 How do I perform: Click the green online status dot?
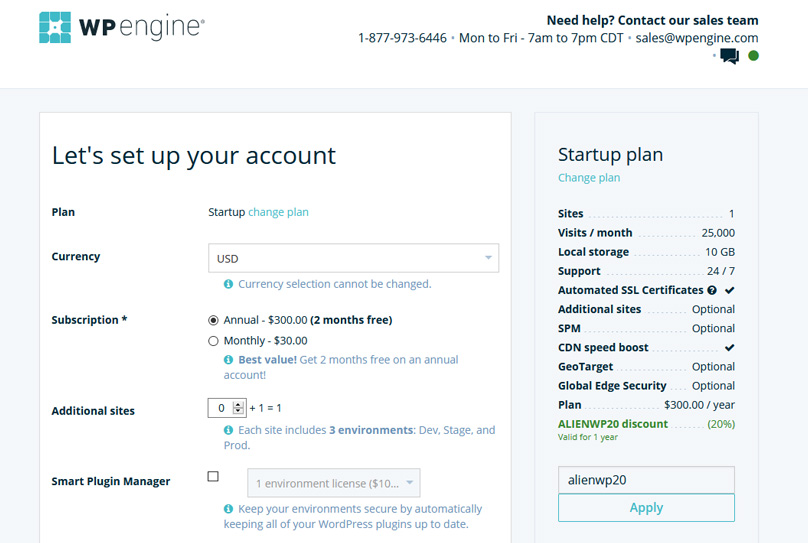[753, 56]
